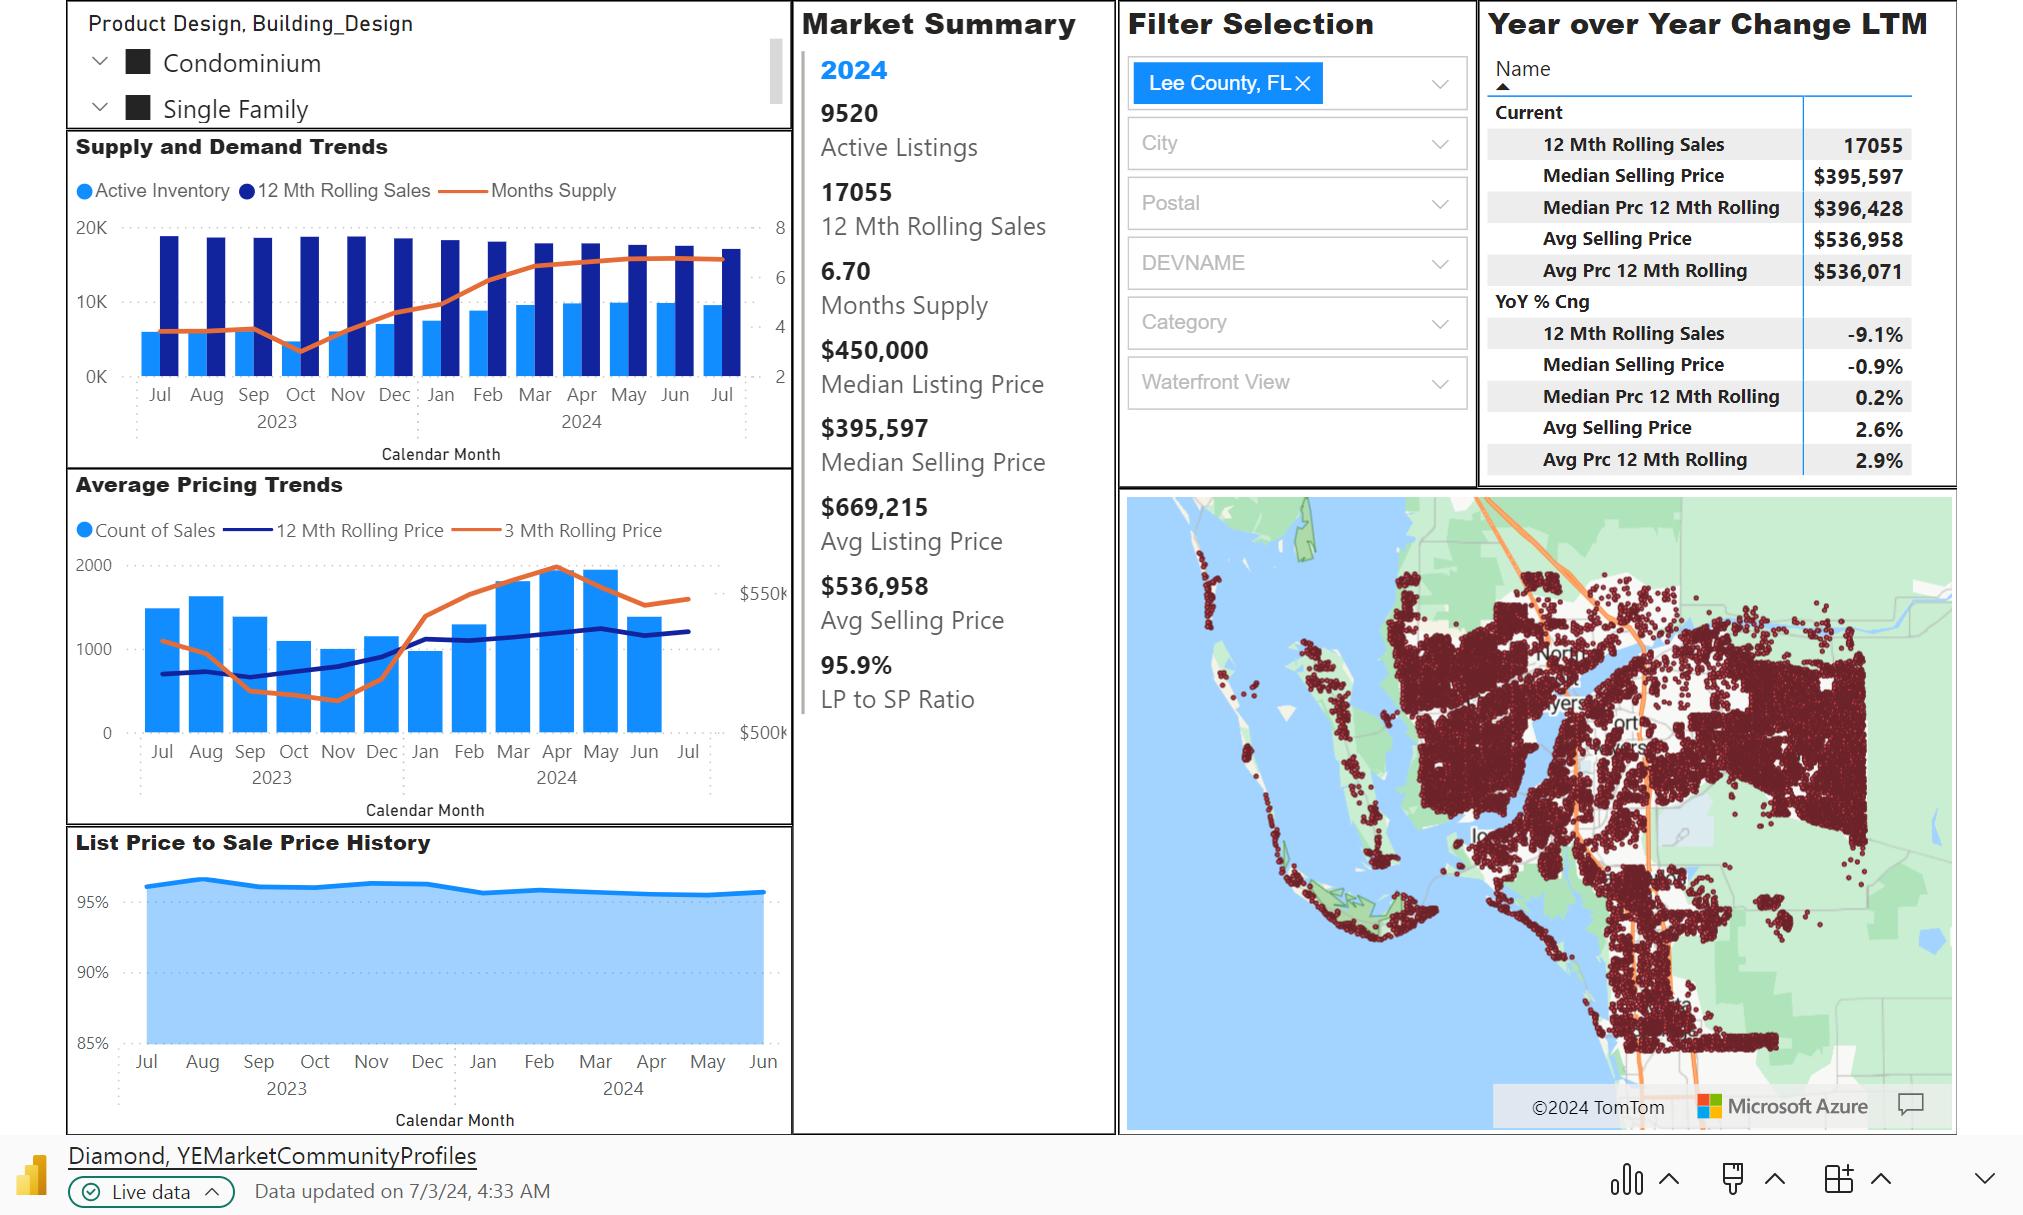This screenshot has width=2023, height=1215.
Task: Click the Power BI logo icon
Action: point(31,1176)
